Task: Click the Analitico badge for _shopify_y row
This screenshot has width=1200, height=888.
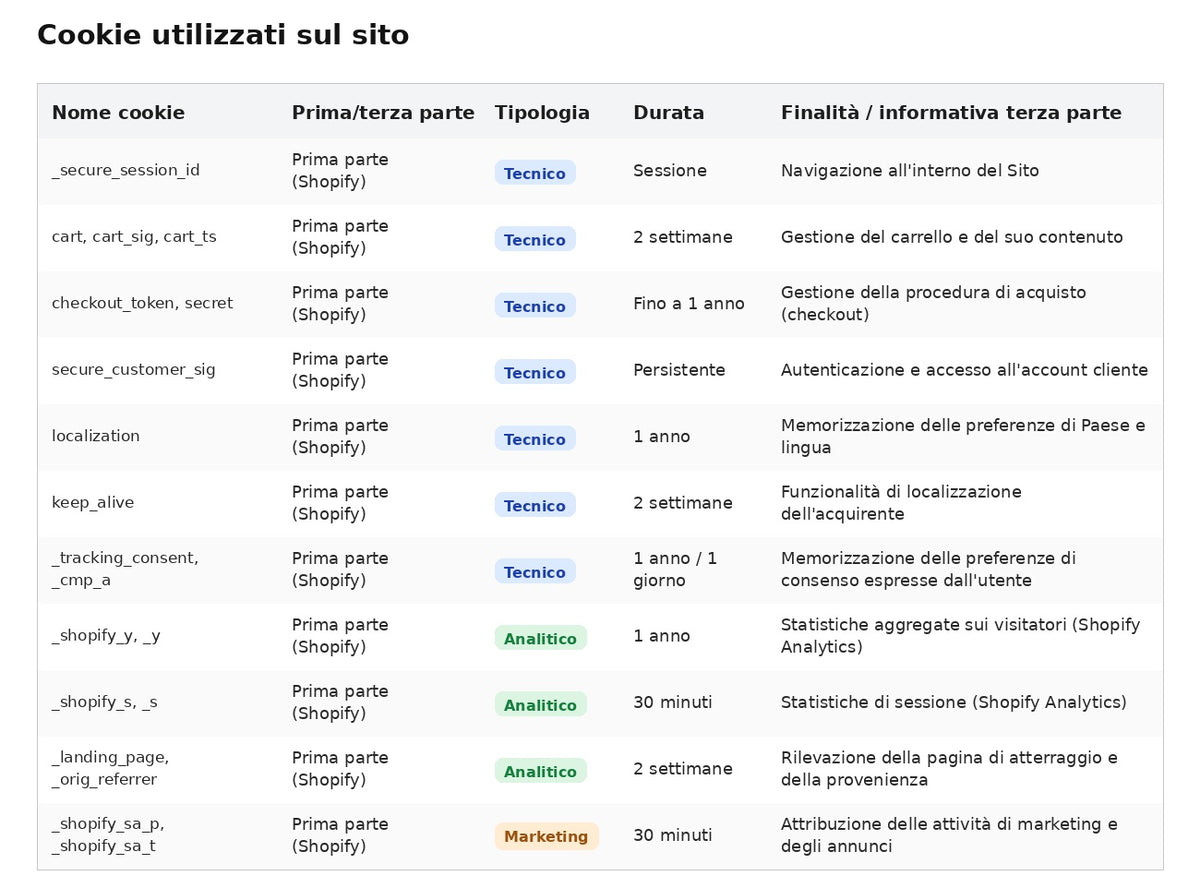Action: click(540, 638)
